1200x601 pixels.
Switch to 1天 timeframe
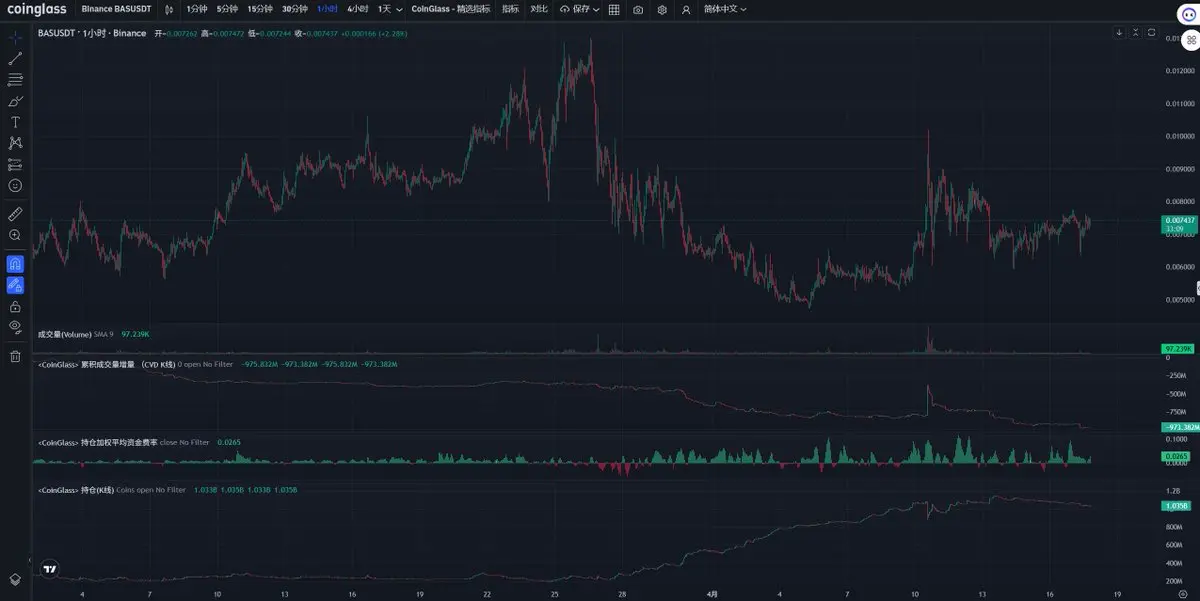pyautogui.click(x=384, y=9)
